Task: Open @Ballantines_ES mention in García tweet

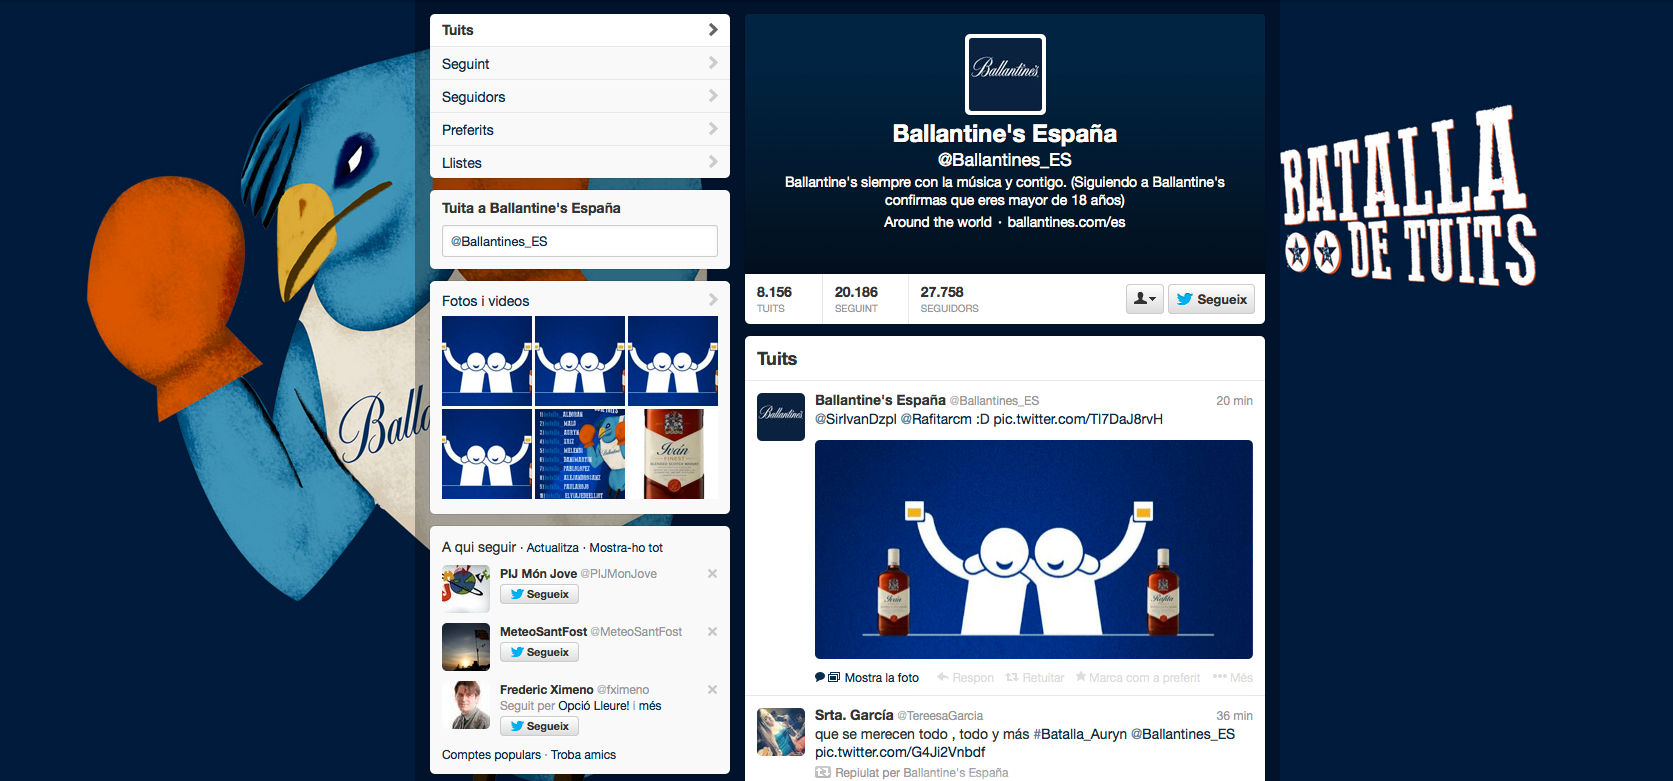Action: click(1183, 734)
